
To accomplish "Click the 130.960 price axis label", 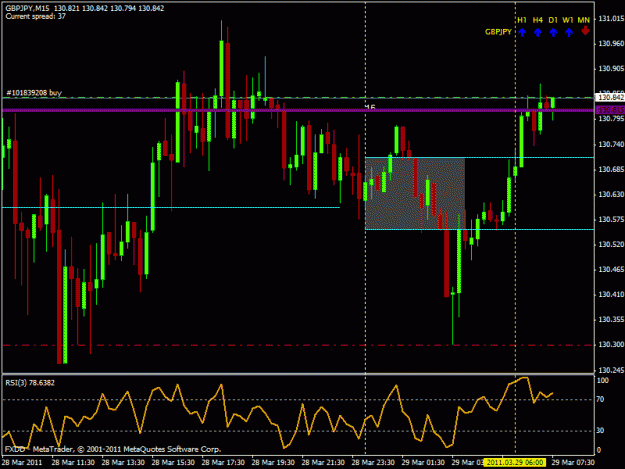I will (611, 43).
